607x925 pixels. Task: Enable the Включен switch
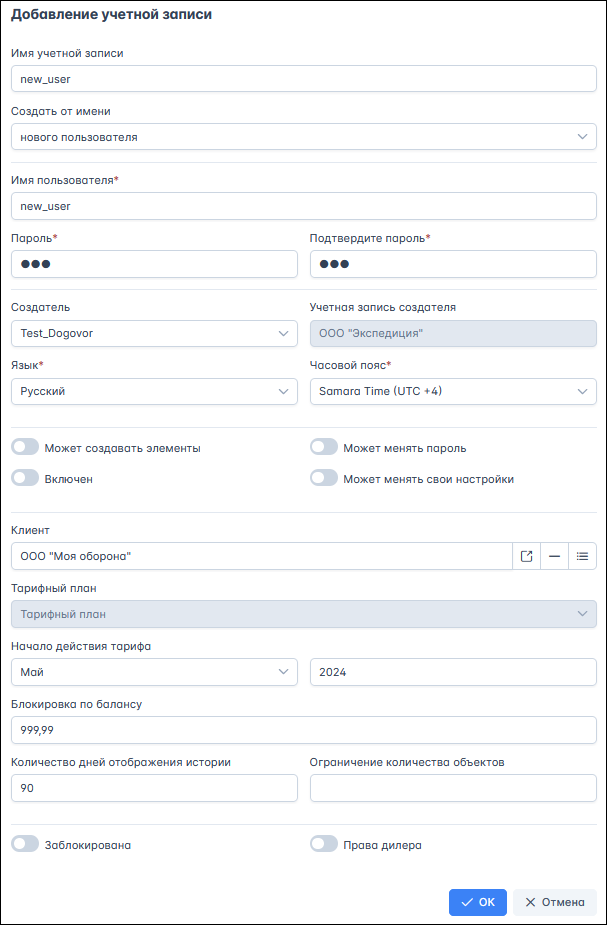[x=25, y=478]
